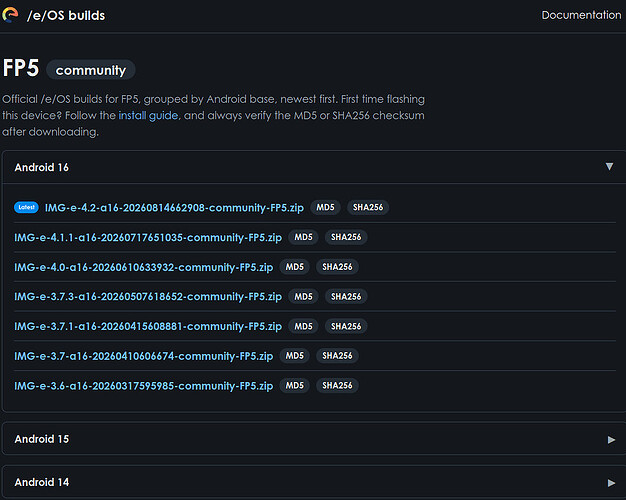This screenshot has height=500, width=626.
Task: Download IMG-e-3.7-a16-20260410606674 zip
Action: (x=144, y=356)
